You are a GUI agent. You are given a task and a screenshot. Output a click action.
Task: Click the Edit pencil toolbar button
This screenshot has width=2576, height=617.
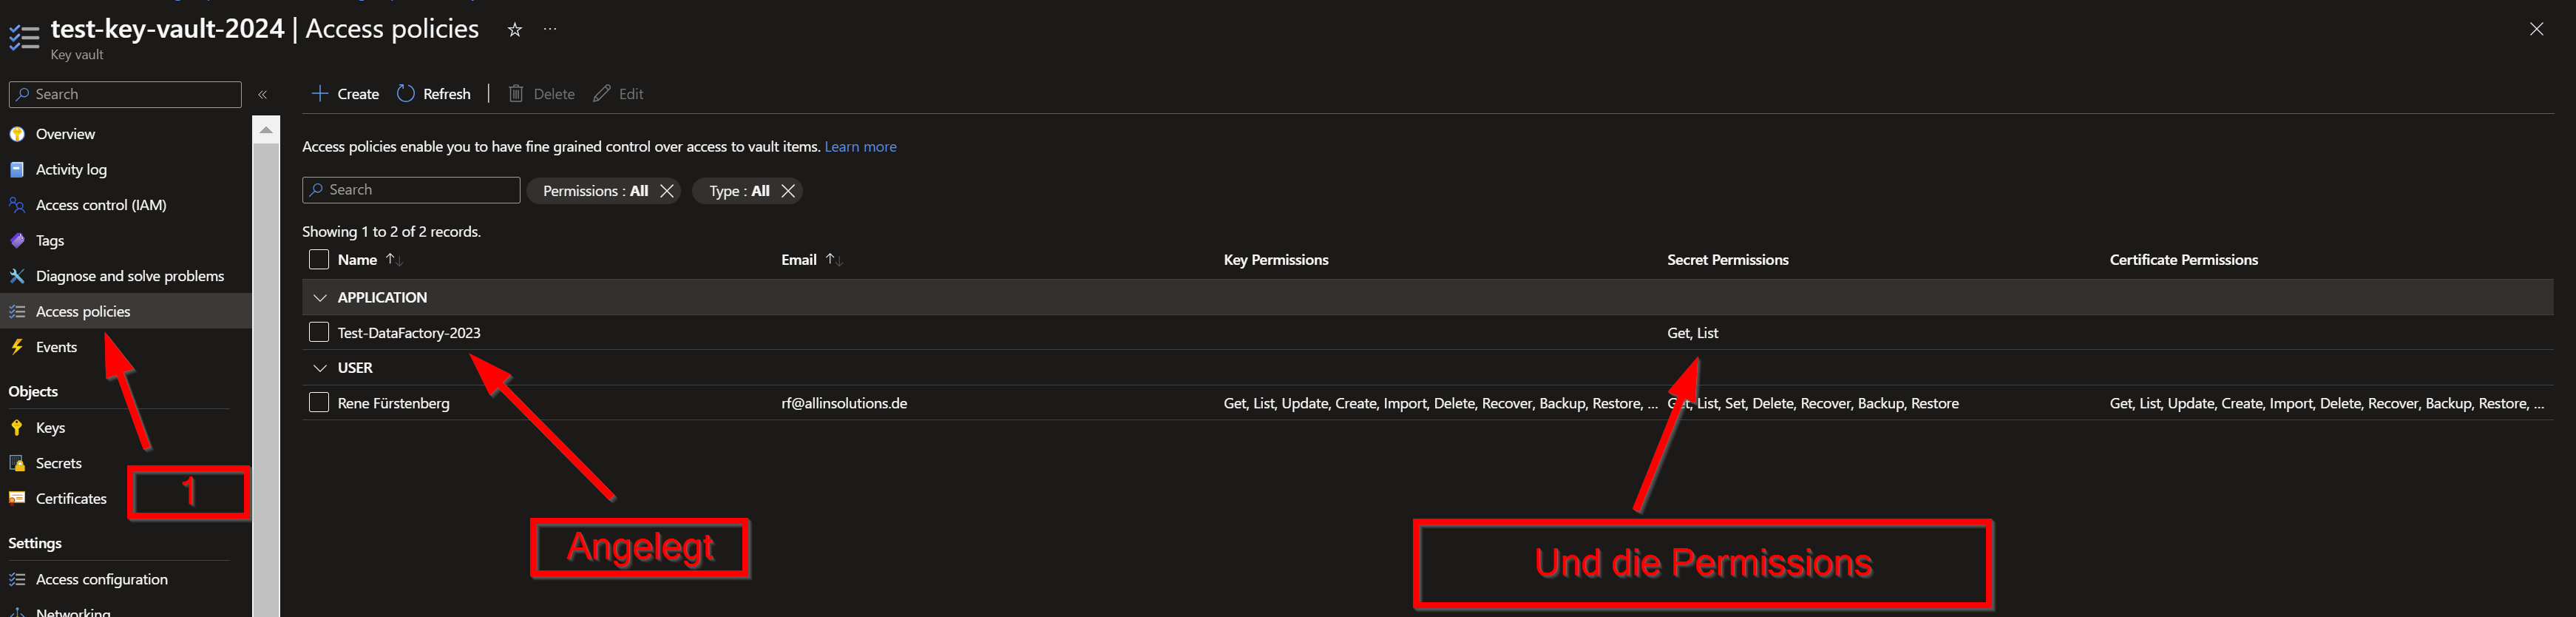point(618,93)
